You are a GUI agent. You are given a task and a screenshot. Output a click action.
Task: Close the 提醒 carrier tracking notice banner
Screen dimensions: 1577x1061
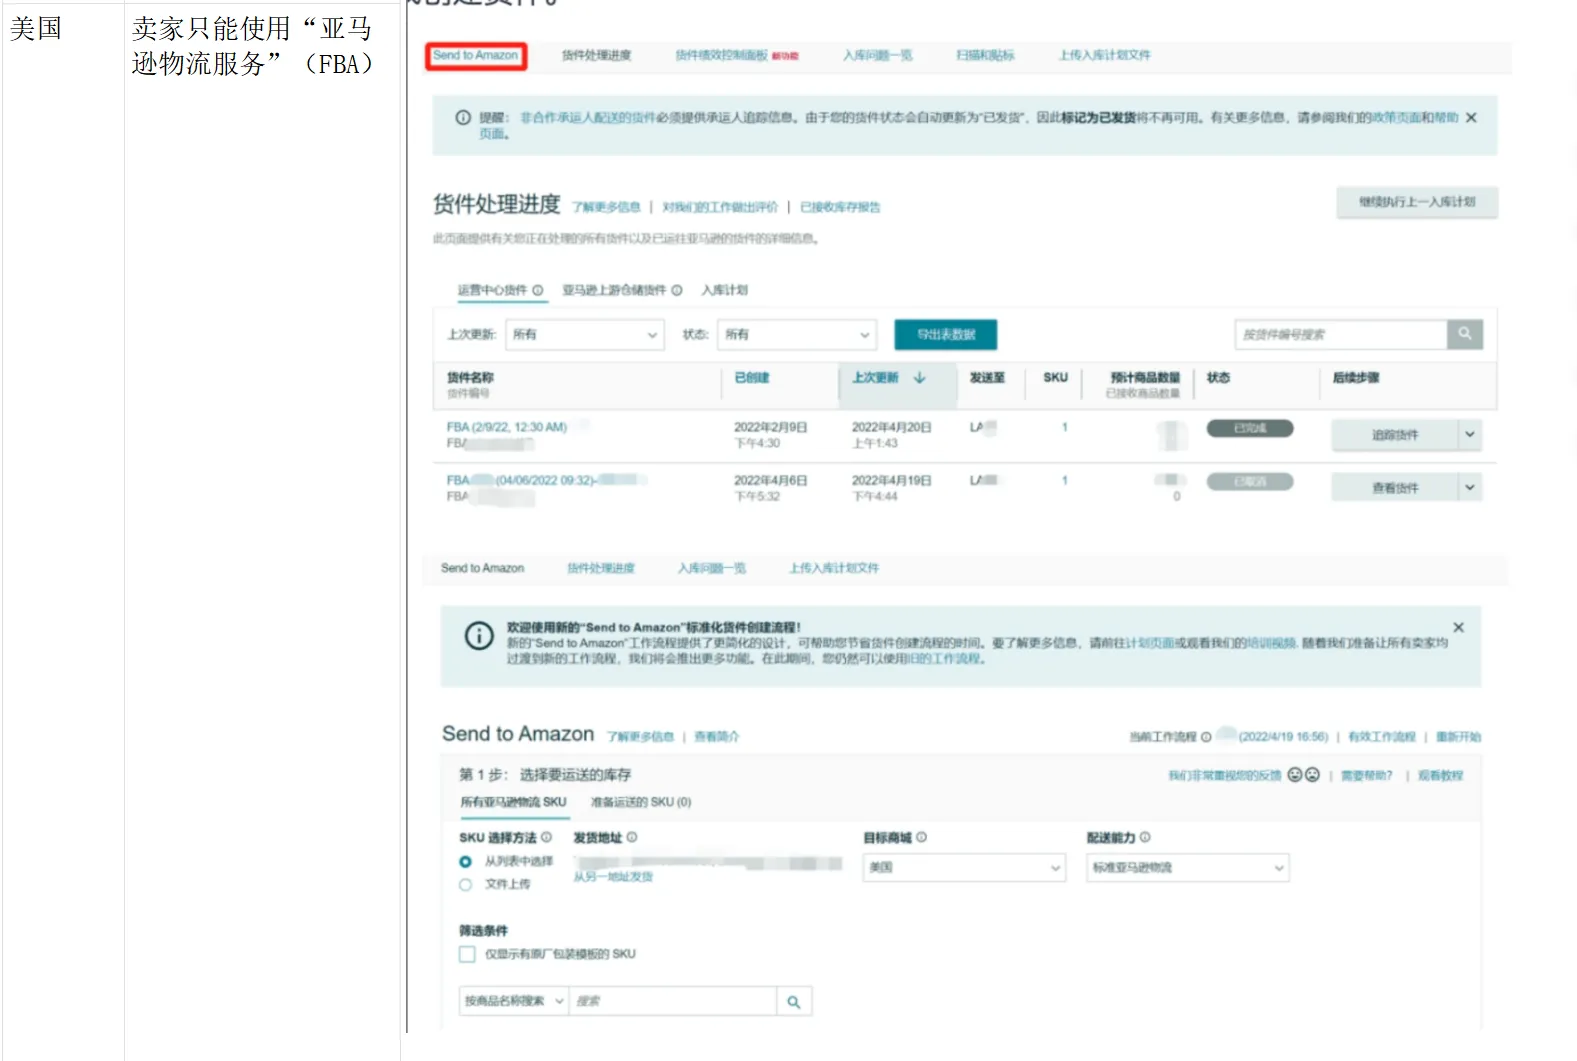pos(1471,118)
